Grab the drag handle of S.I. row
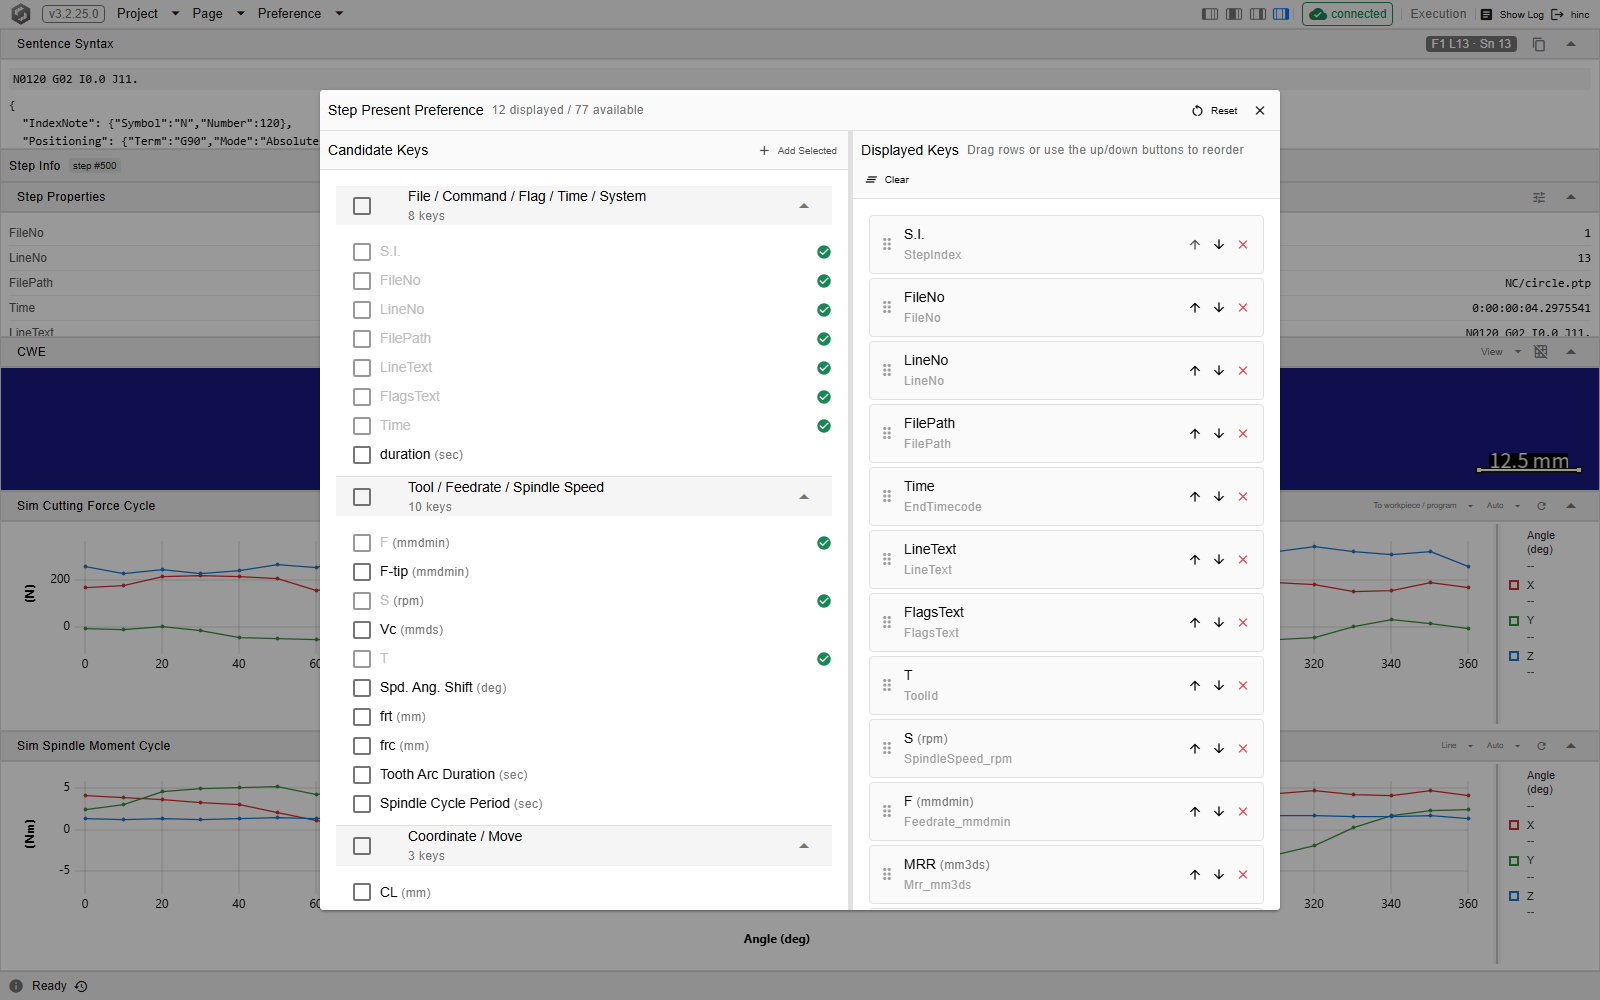Viewport: 1600px width, 1000px height. tap(887, 245)
